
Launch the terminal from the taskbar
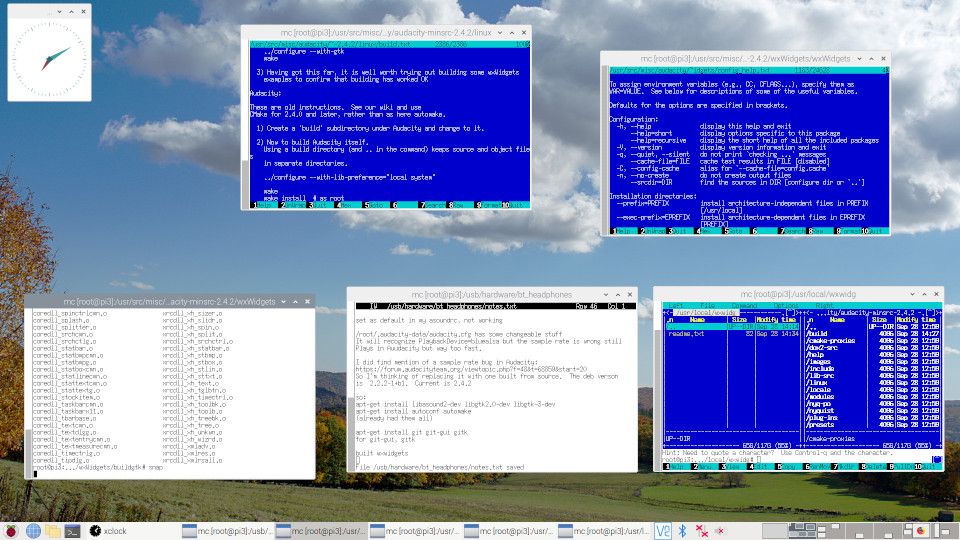72,531
